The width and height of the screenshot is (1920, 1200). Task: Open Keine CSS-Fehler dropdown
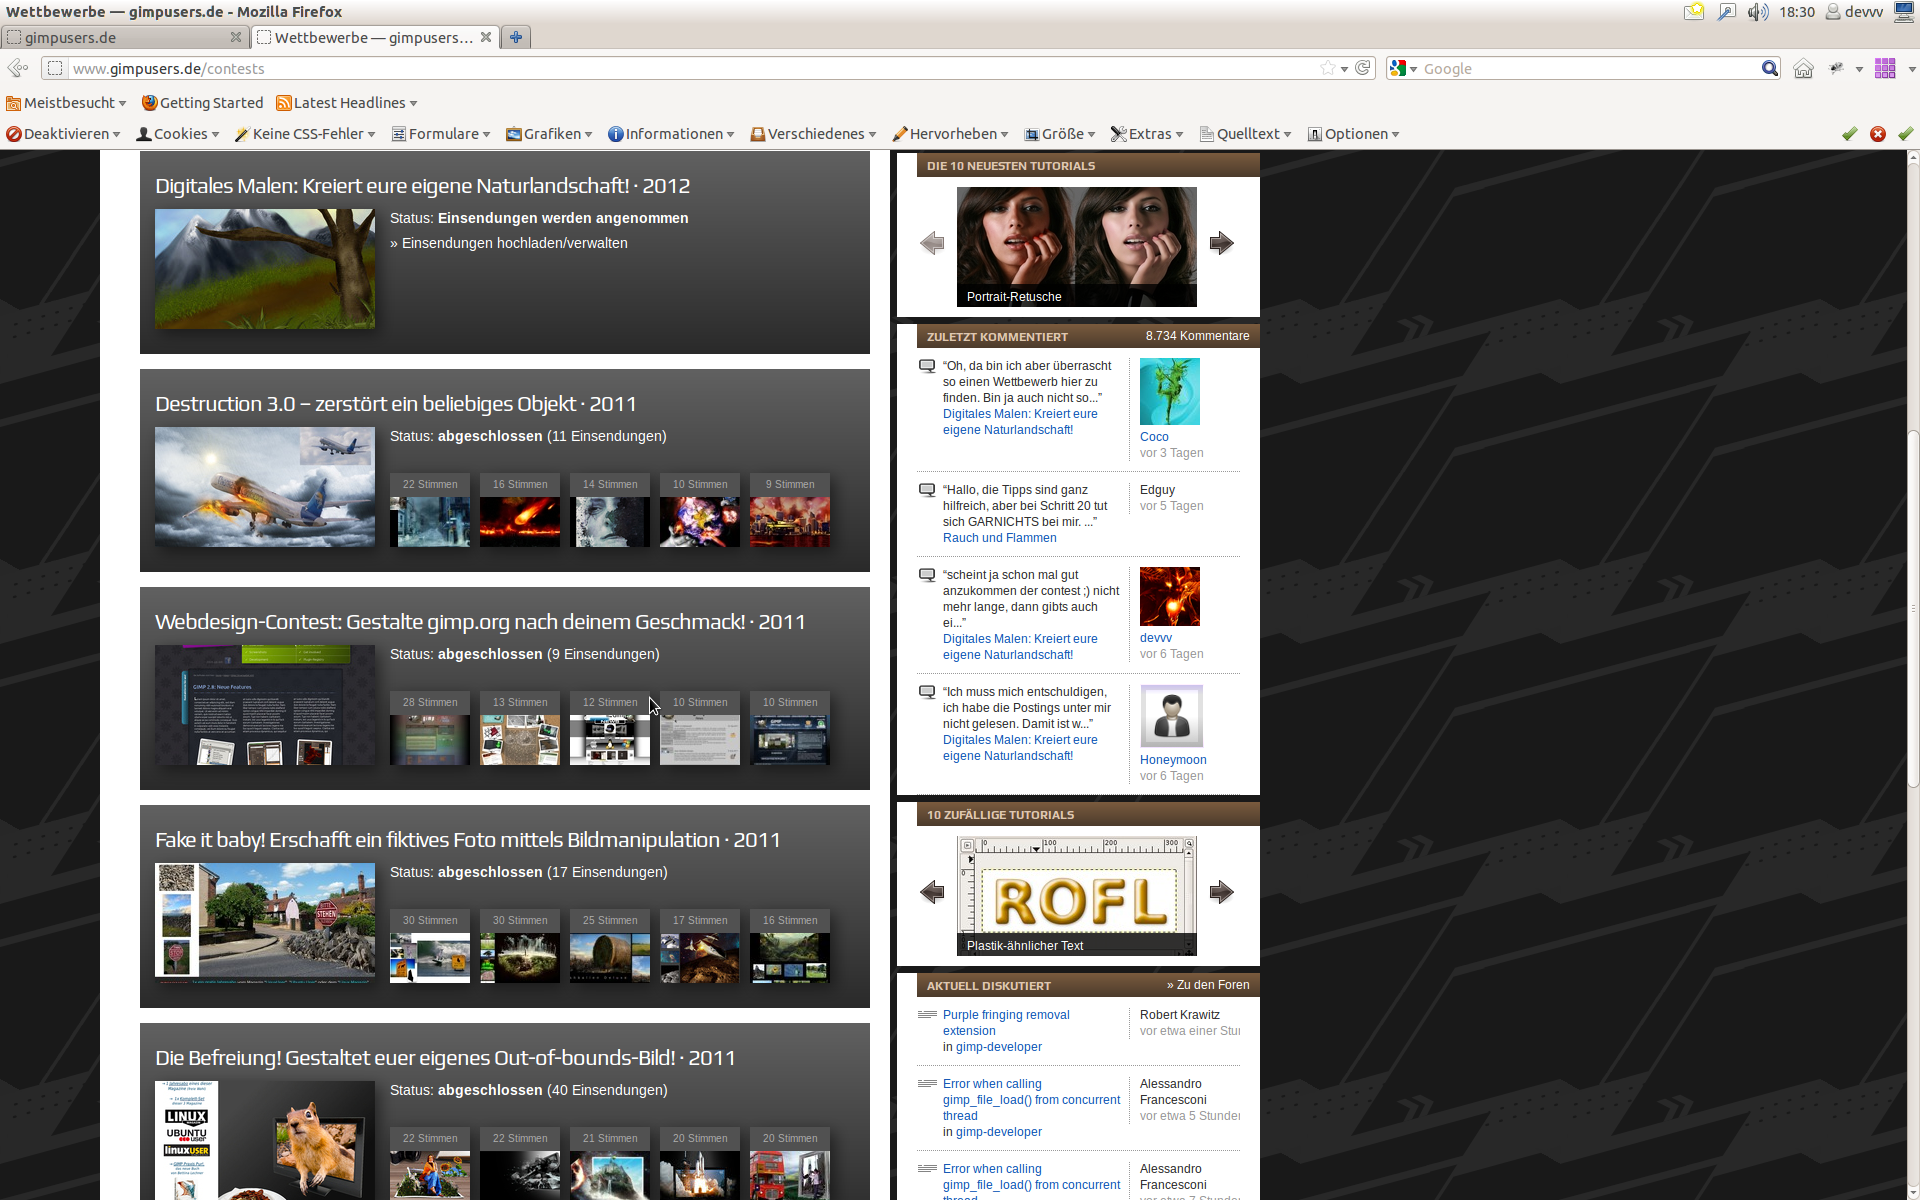(306, 134)
